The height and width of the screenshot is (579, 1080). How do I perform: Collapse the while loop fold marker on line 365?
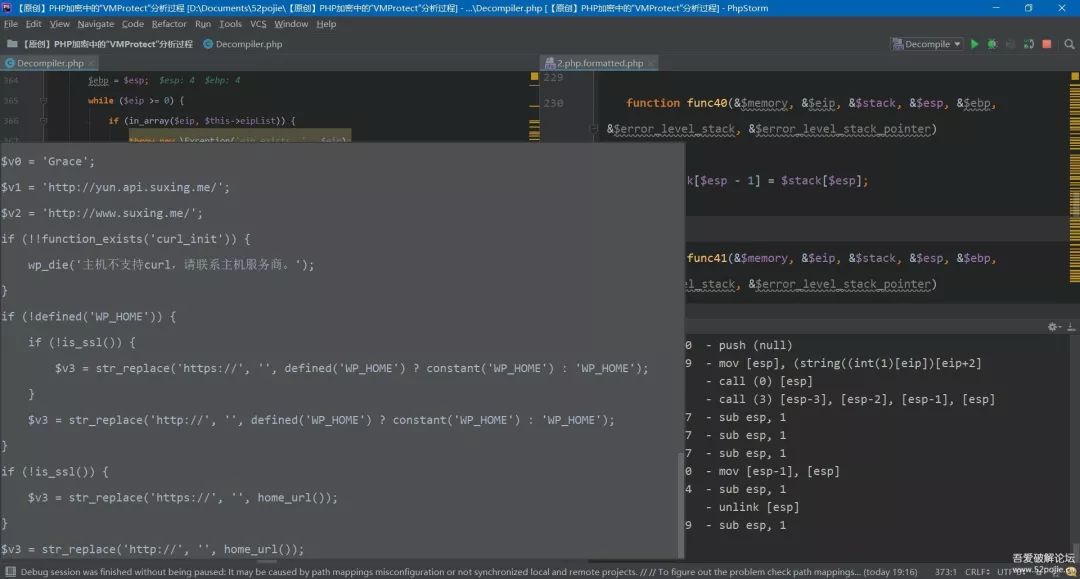pyautogui.click(x=43, y=101)
